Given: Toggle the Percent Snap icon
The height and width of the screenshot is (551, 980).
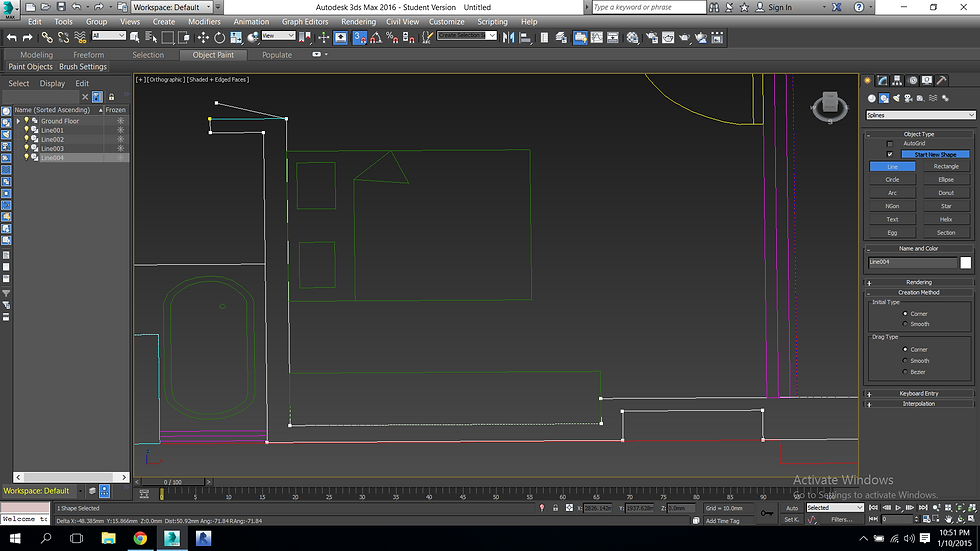Looking at the screenshot, I should (x=392, y=38).
